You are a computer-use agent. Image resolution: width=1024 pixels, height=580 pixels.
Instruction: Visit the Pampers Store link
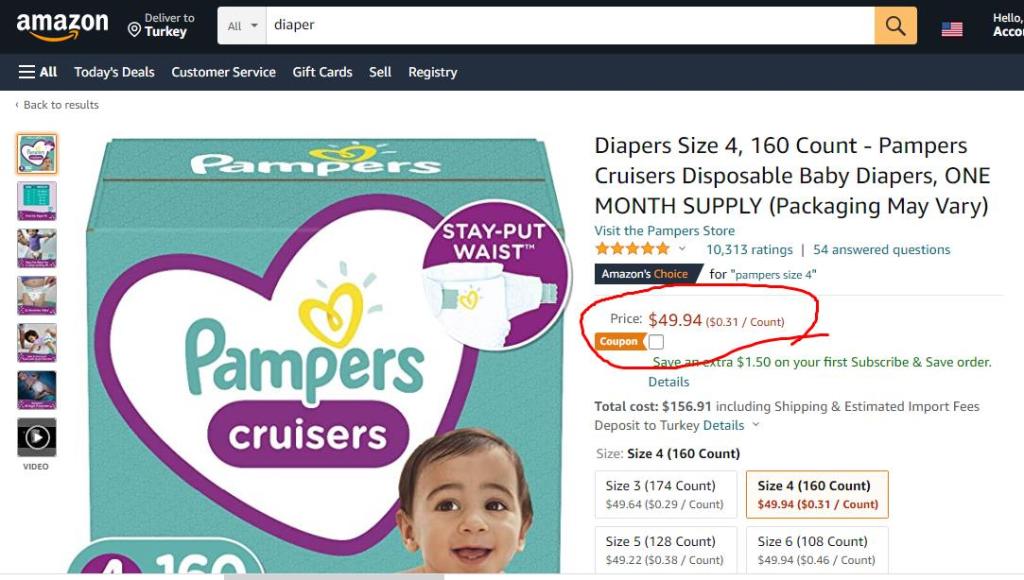(x=664, y=231)
